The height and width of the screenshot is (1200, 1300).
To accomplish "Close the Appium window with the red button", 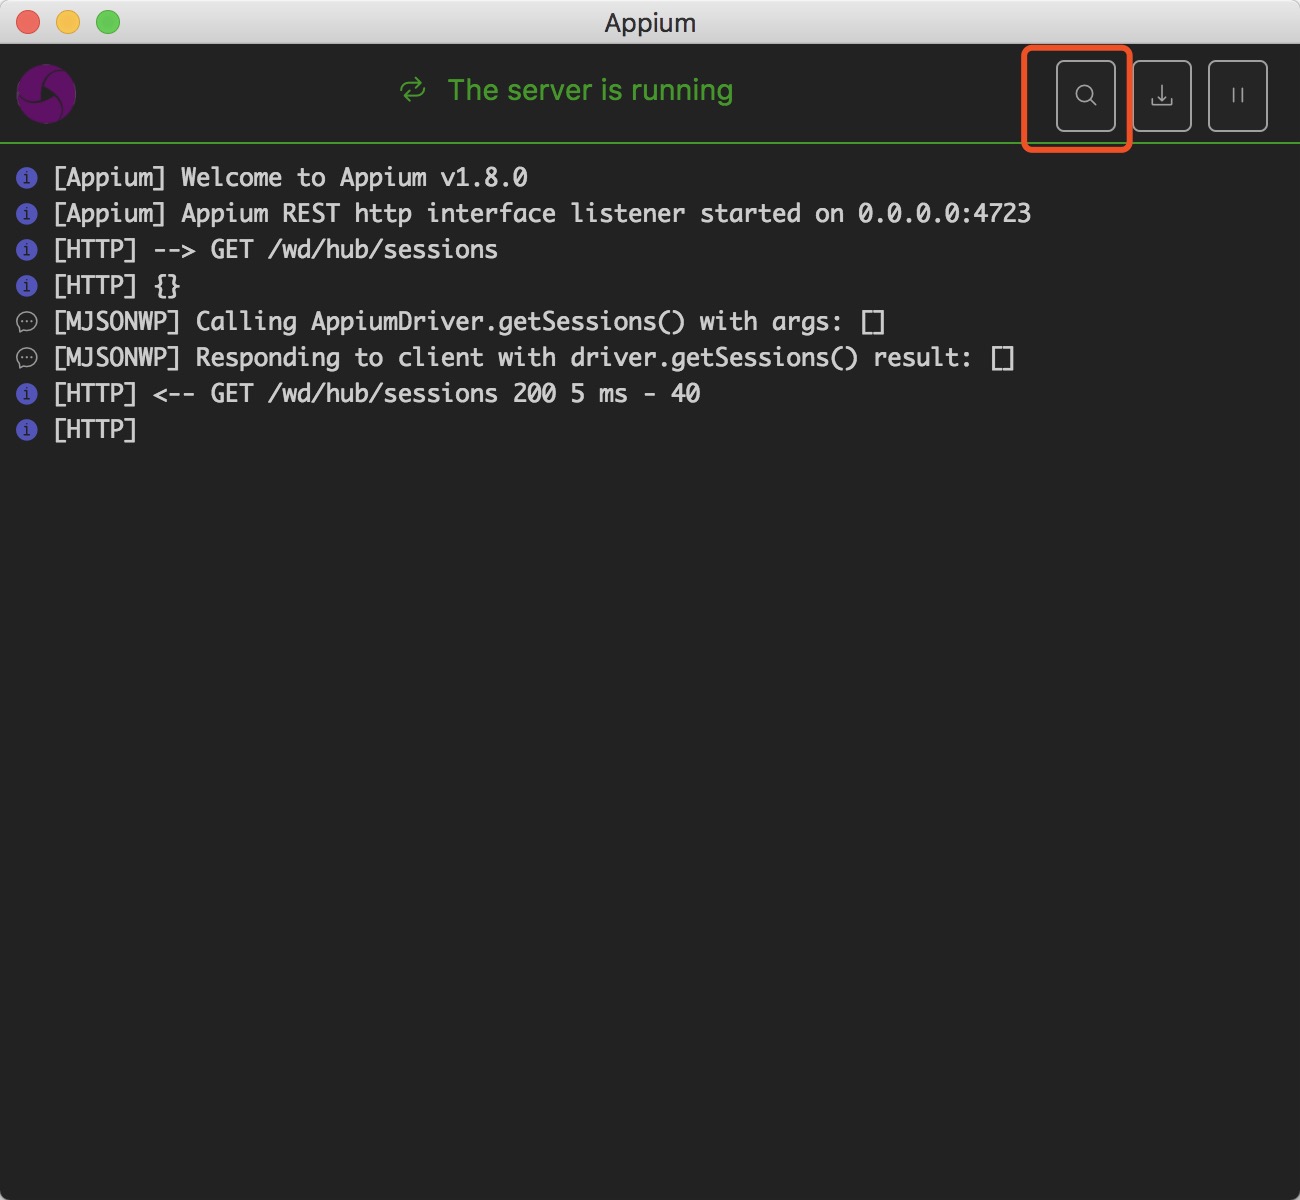I will pos(28,22).
